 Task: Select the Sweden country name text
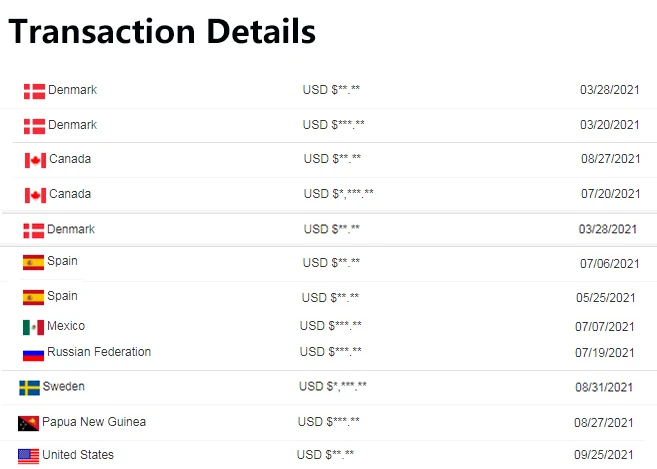pos(64,387)
